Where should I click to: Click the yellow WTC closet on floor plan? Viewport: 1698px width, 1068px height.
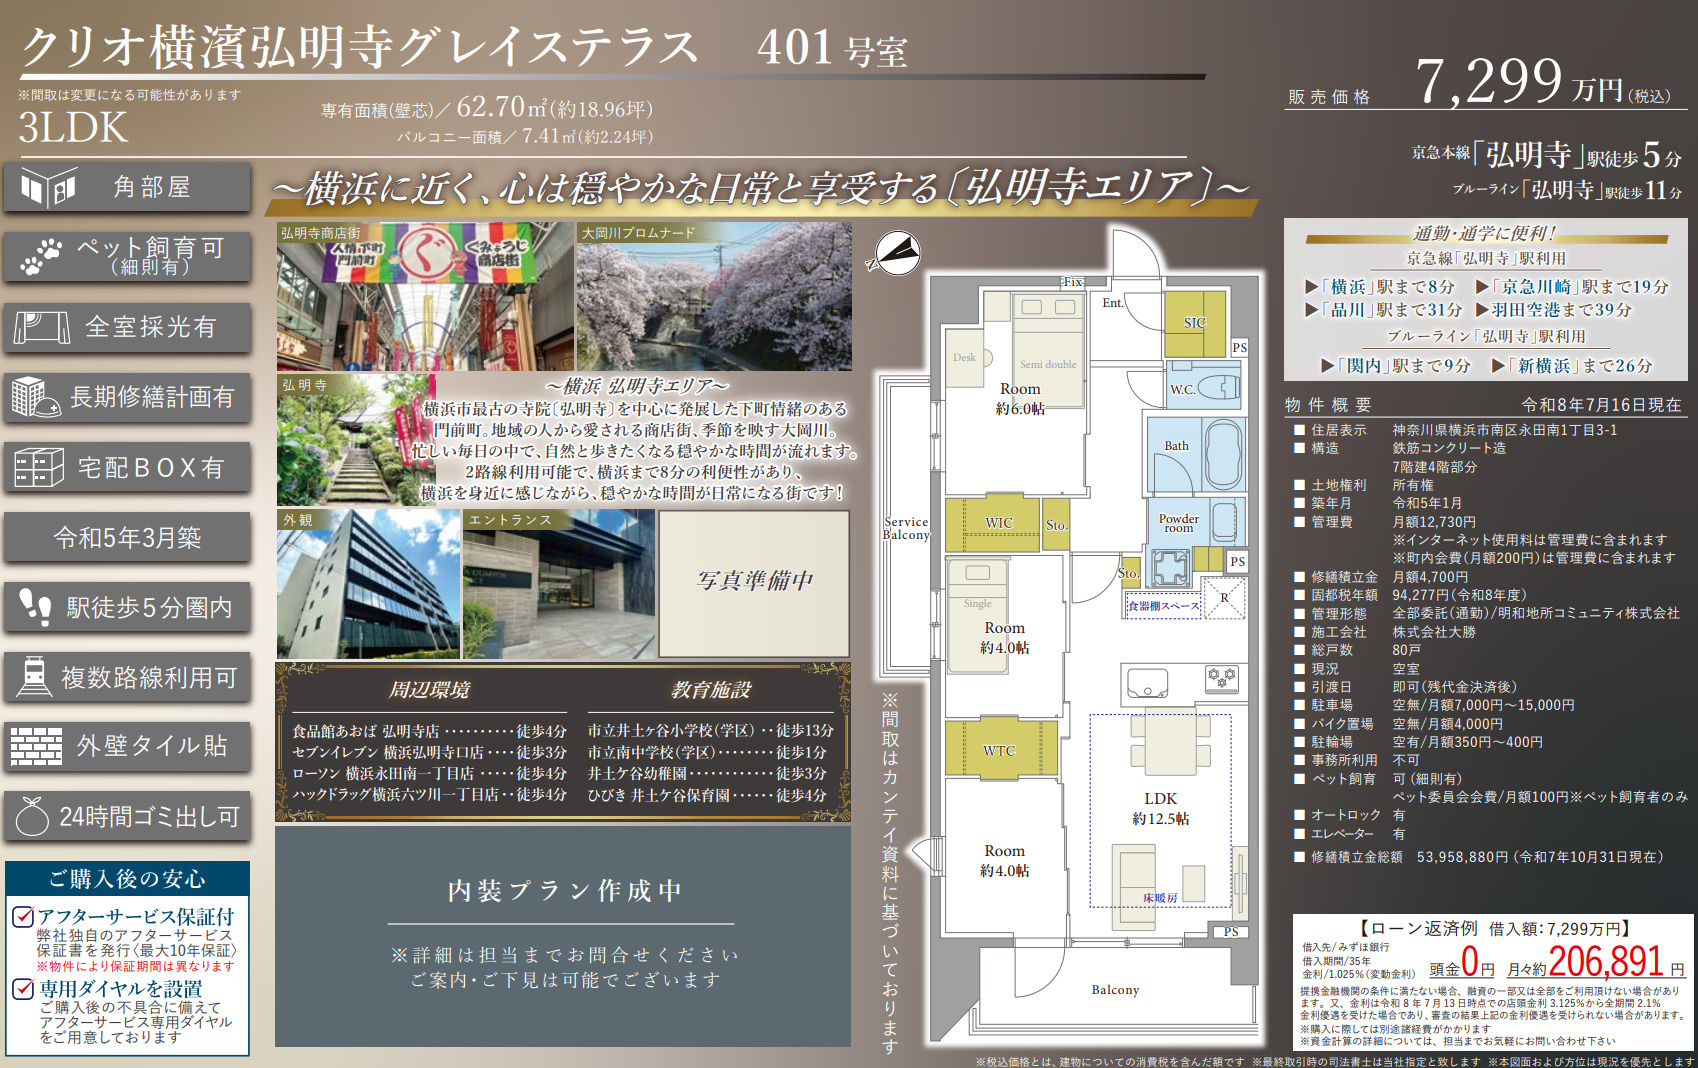(999, 750)
